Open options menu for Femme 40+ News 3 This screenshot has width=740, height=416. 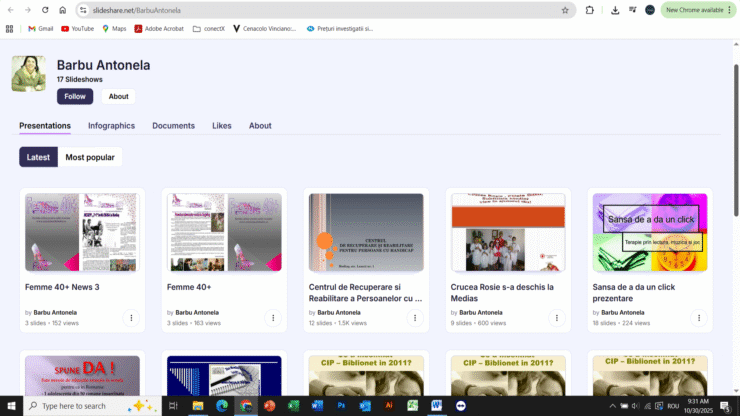[130, 318]
